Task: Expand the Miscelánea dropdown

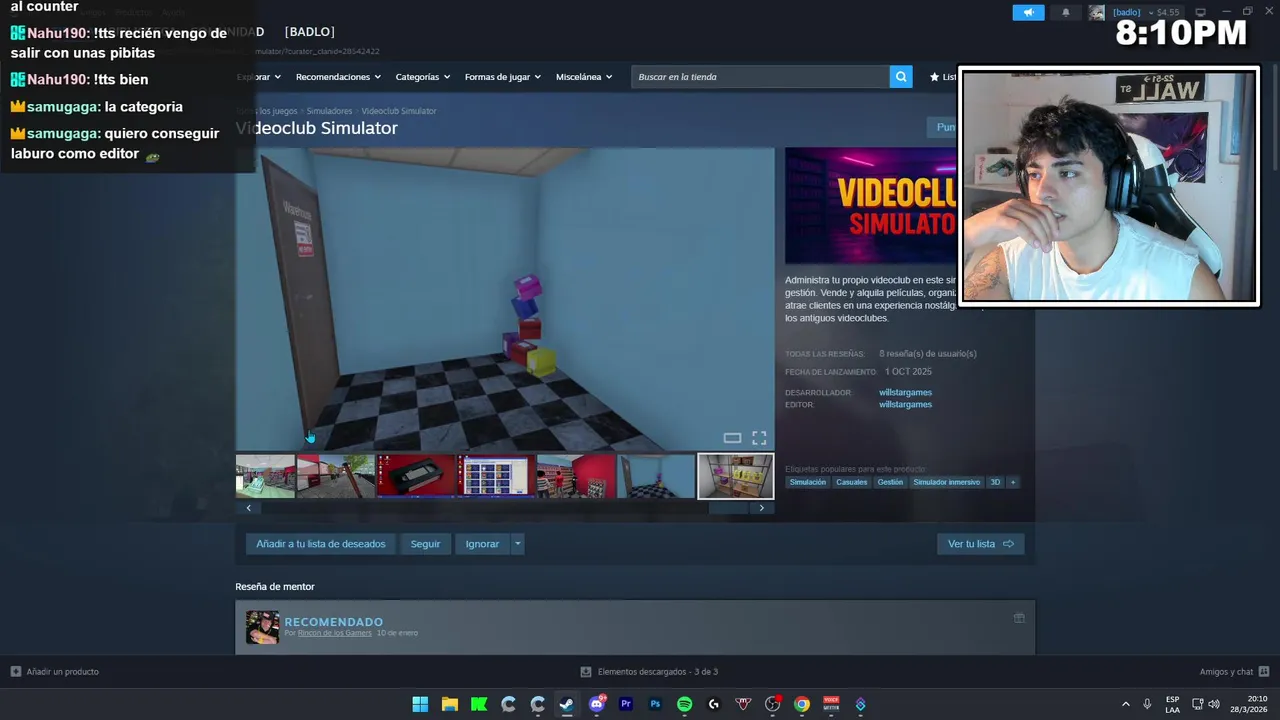Action: 584,77
